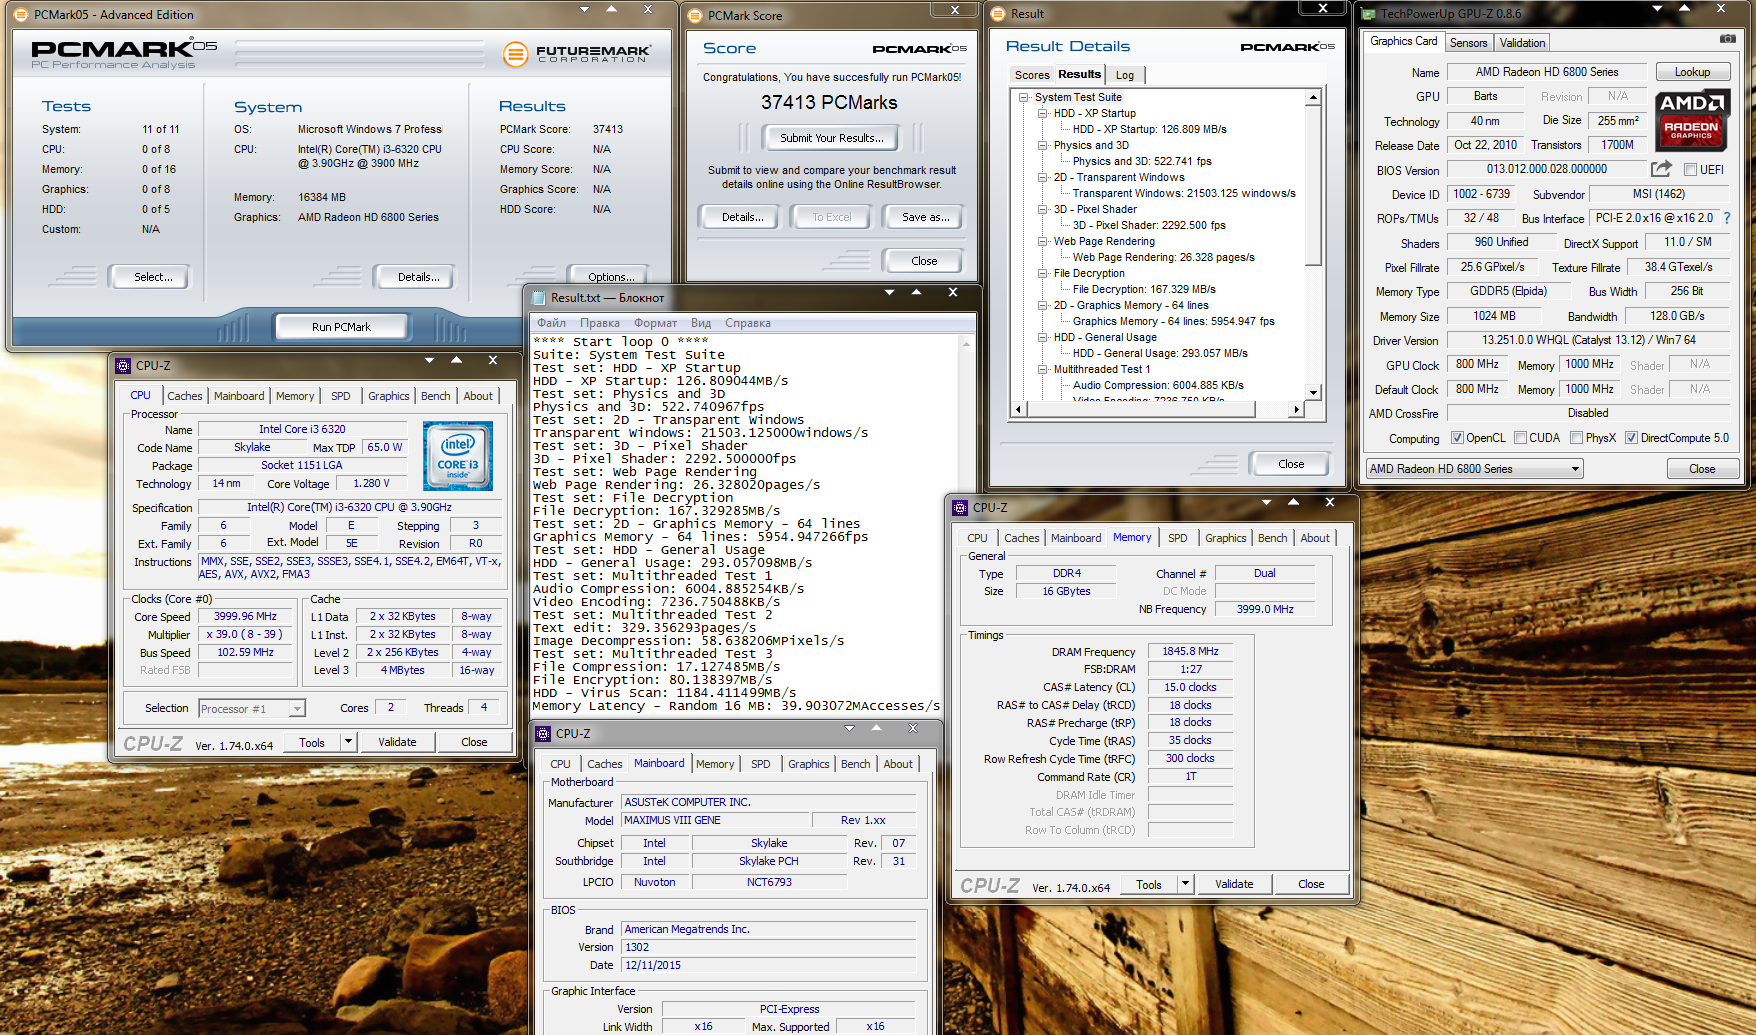Toggle the CUDA checkbox

click(1520, 438)
